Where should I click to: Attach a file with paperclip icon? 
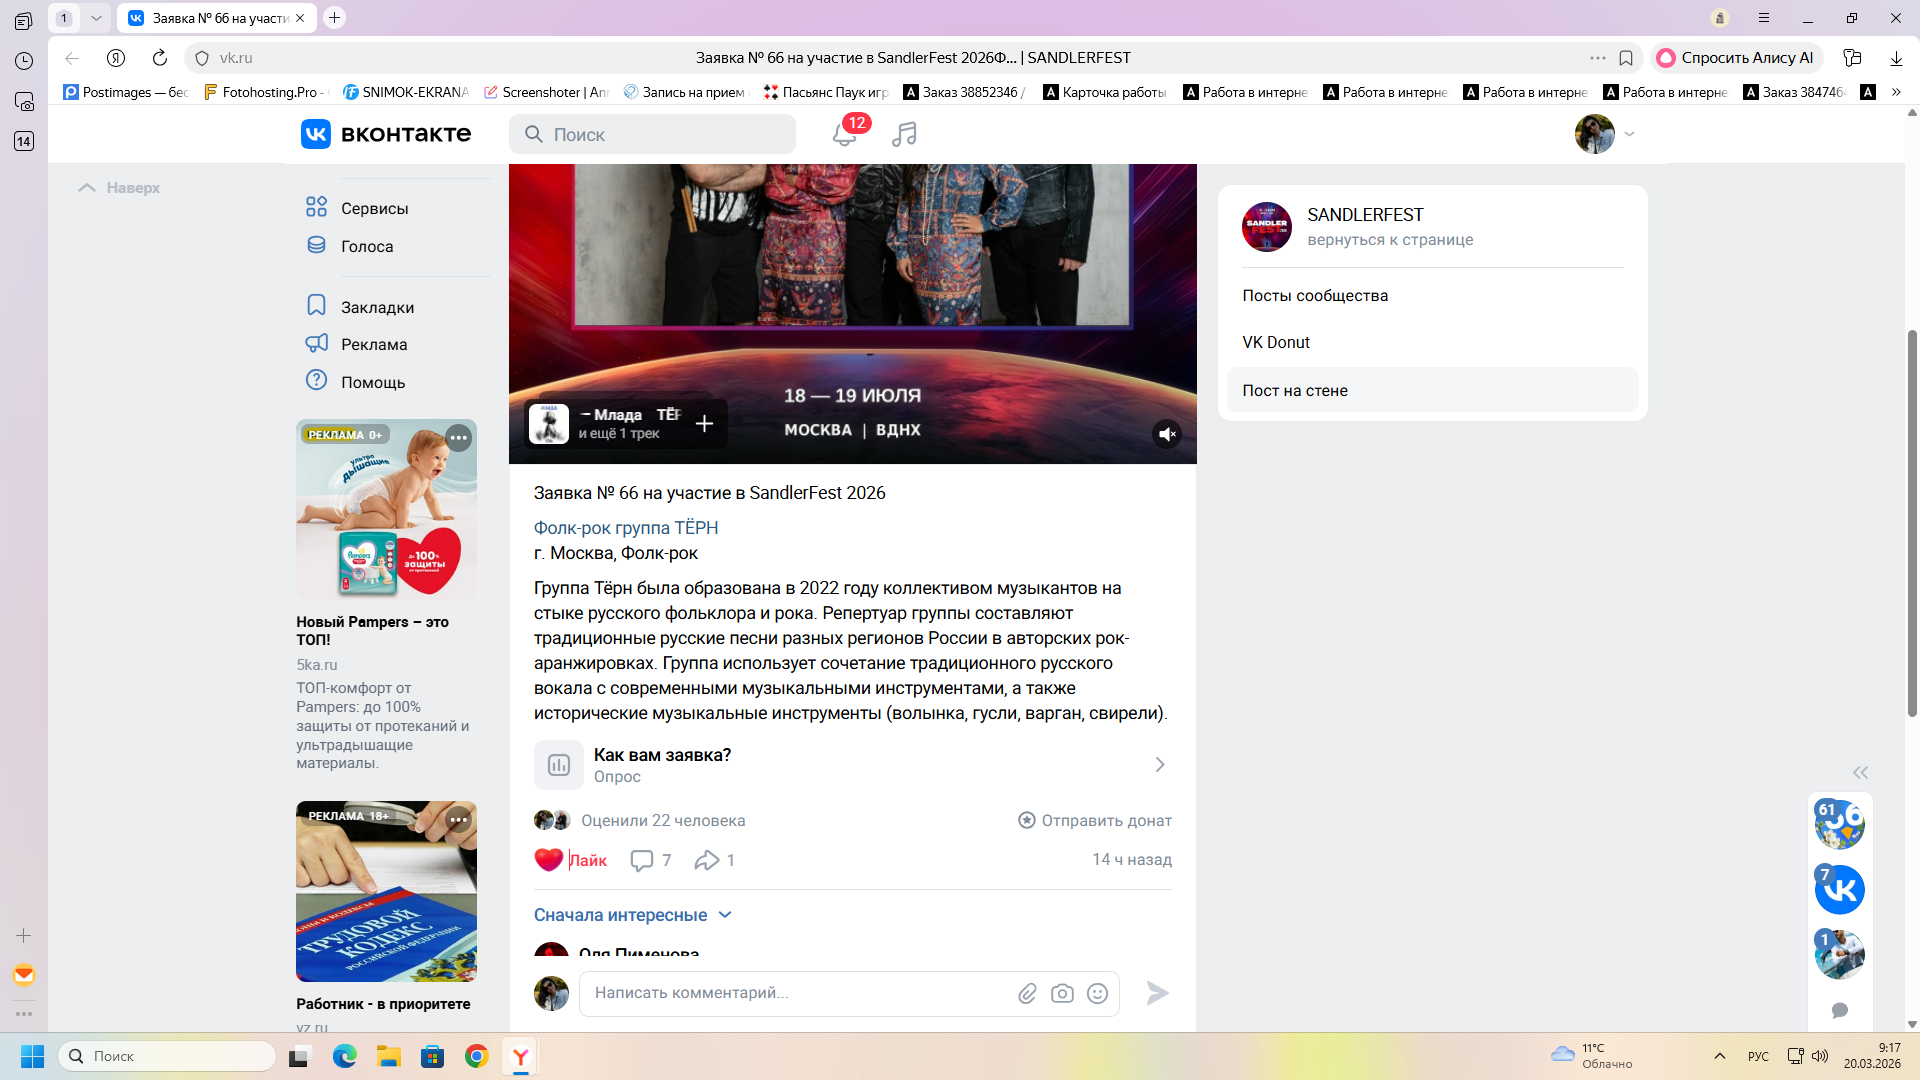(1027, 993)
